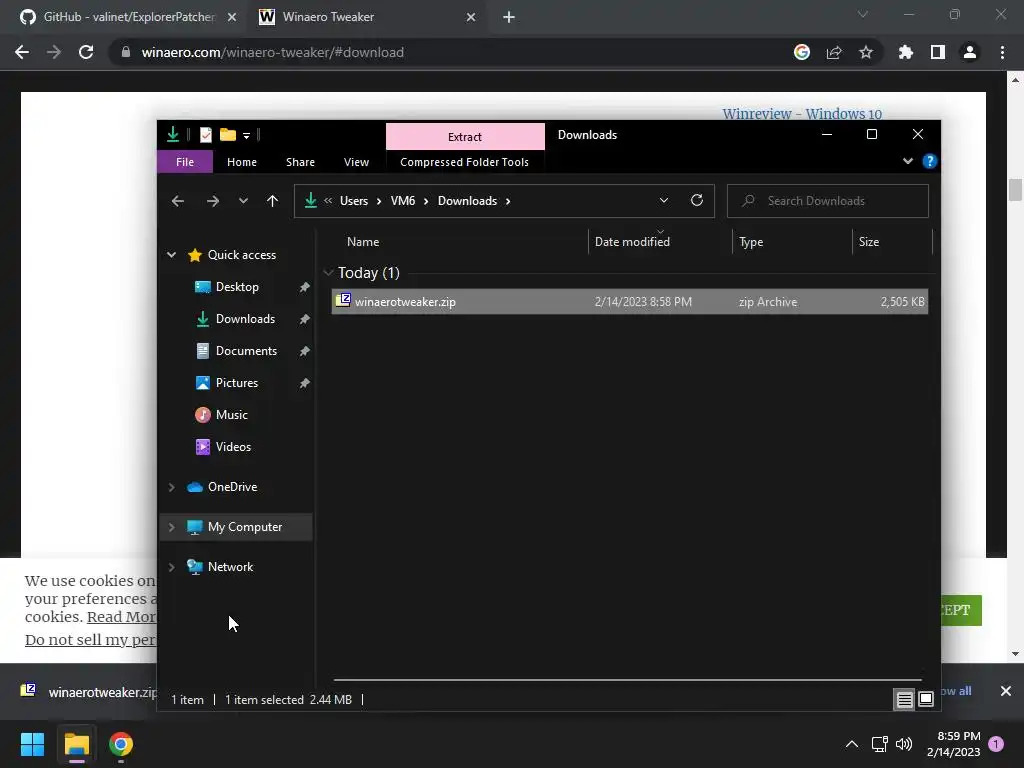
Task: Sort by the Size column header
Action: 869,242
